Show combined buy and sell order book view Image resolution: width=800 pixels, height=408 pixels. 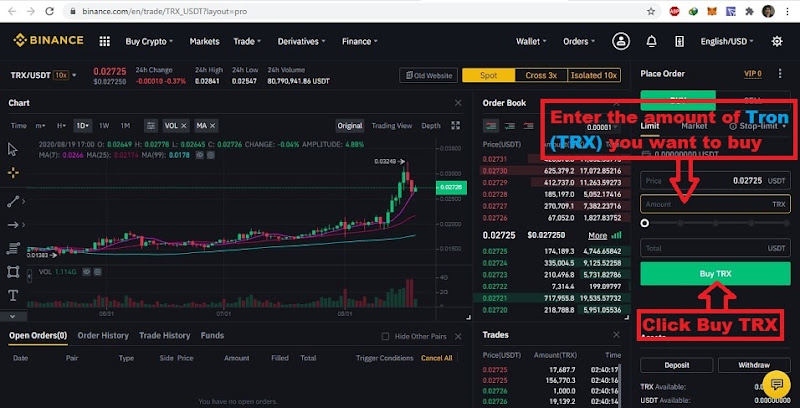click(x=491, y=125)
